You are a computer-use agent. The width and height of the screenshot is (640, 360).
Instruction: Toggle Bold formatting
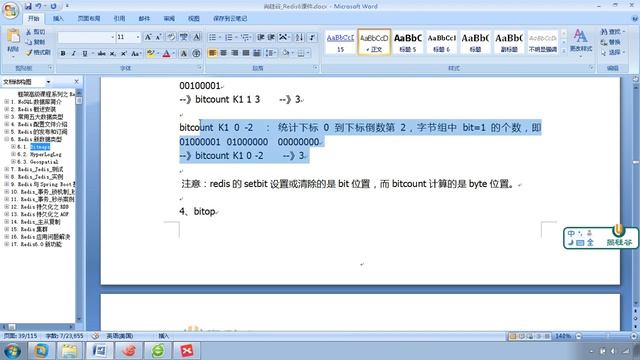tap(63, 53)
